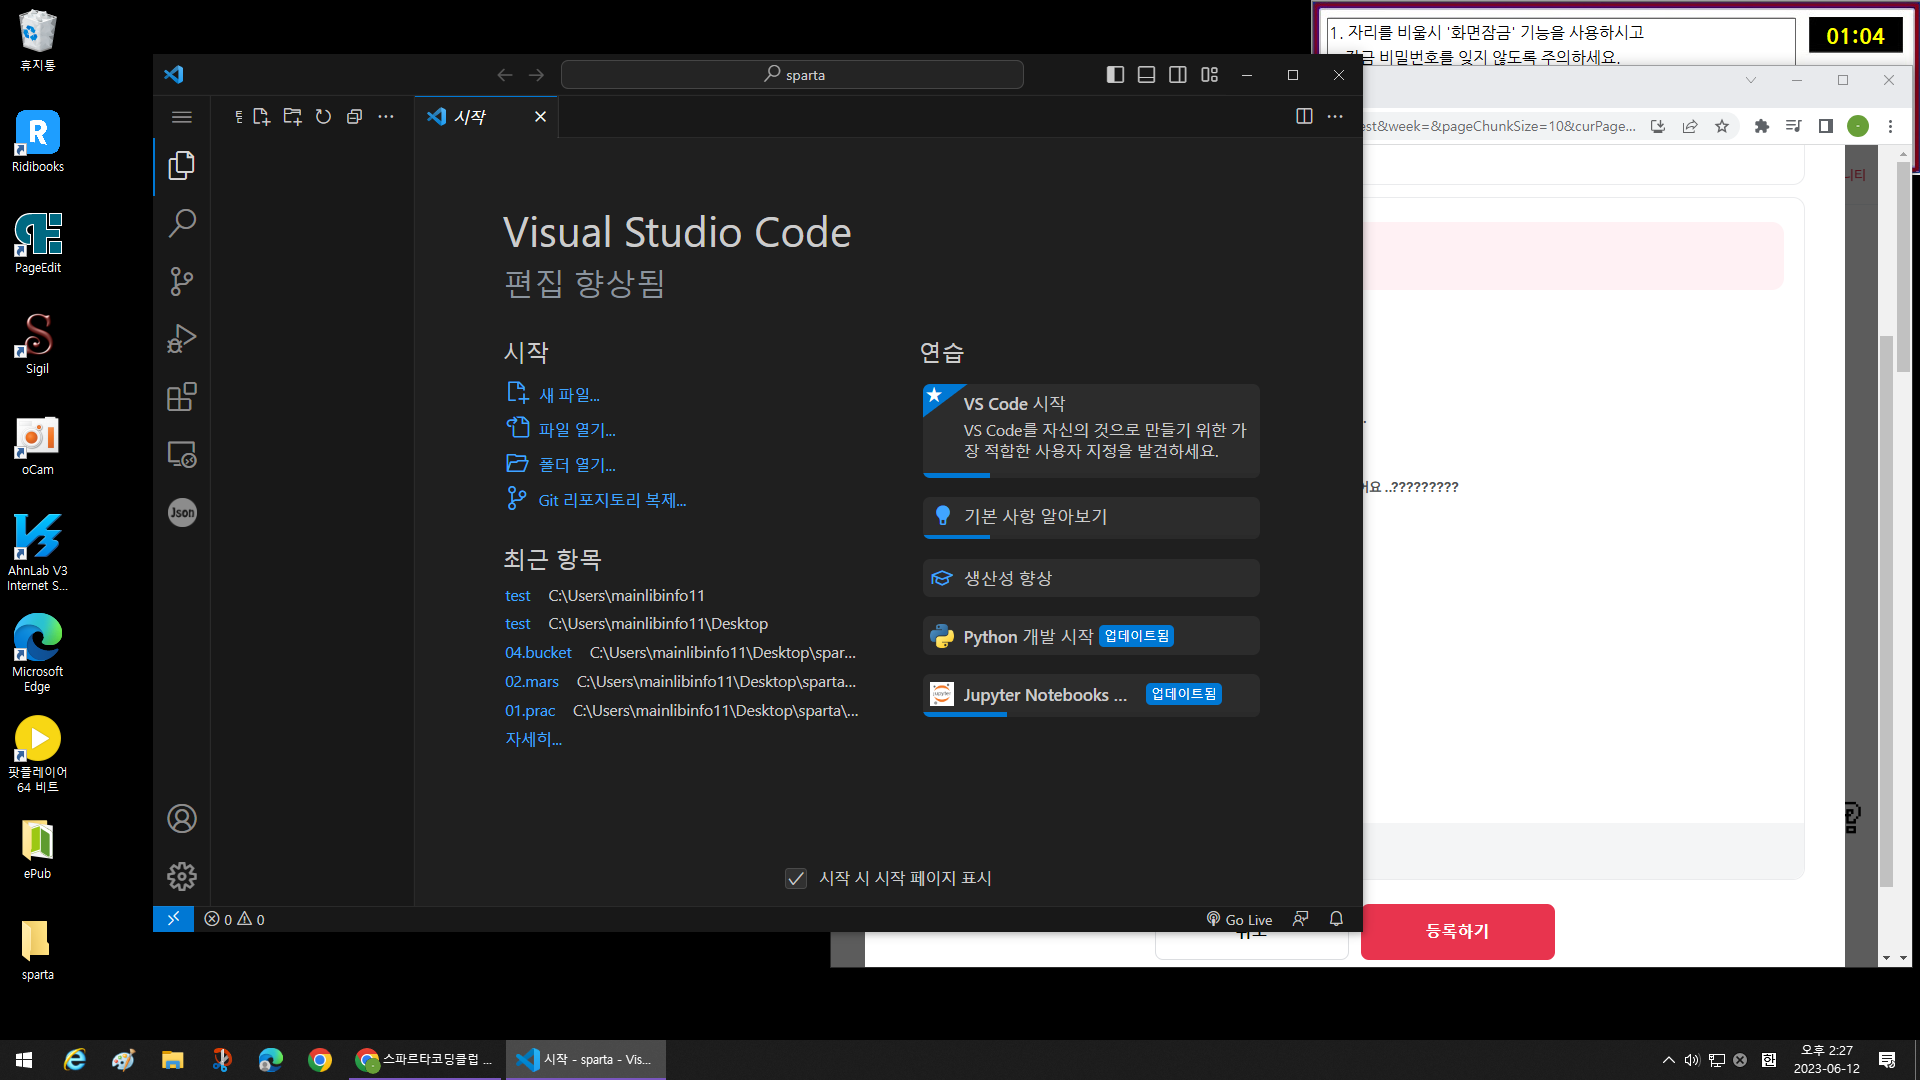Open Run and Debug view

pos(181,339)
